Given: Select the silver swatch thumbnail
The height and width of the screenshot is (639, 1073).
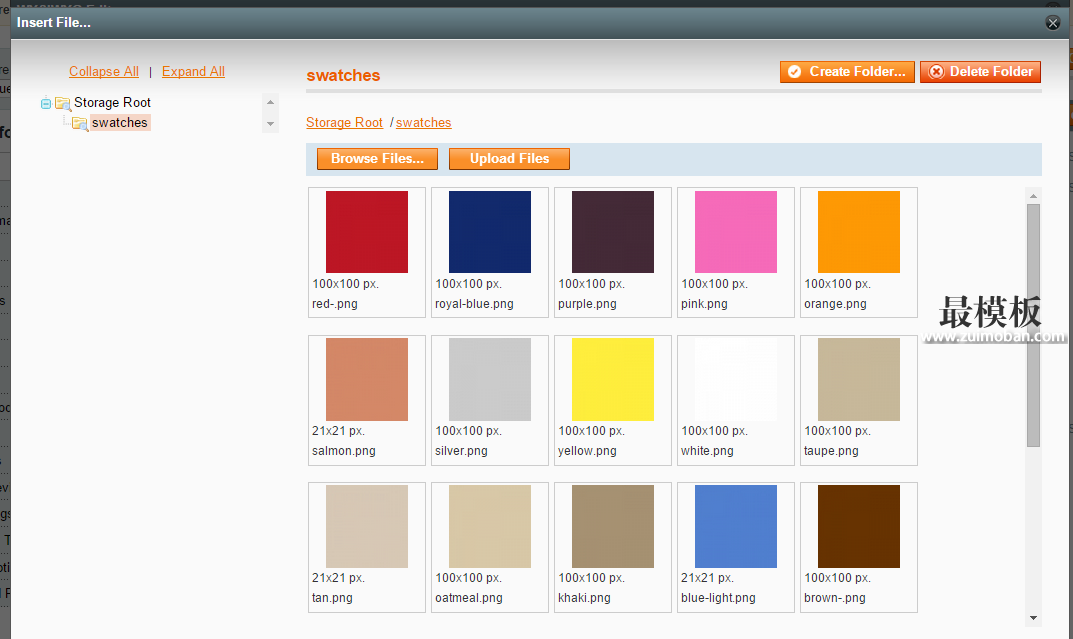Looking at the screenshot, I should pyautogui.click(x=490, y=379).
